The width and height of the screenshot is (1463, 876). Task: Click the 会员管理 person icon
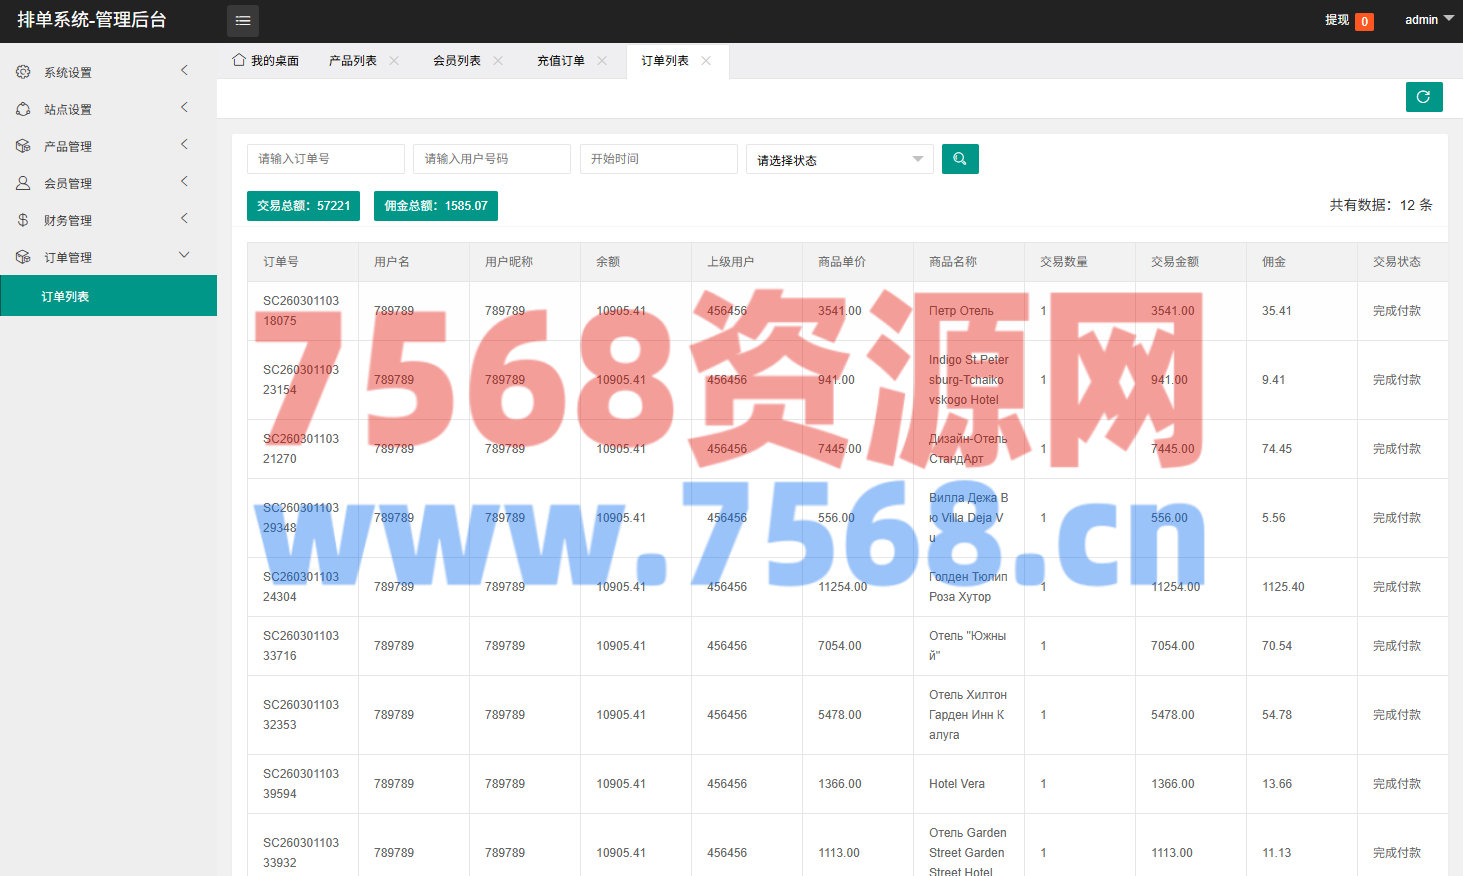pyautogui.click(x=23, y=183)
